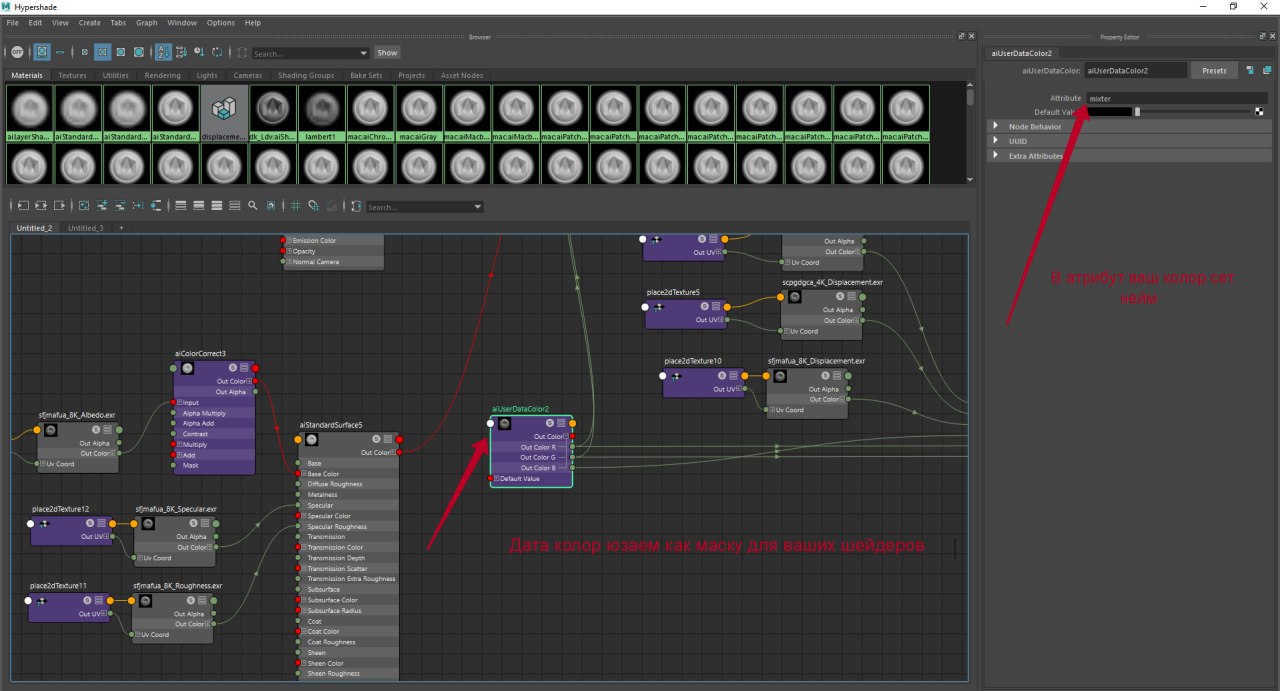Image resolution: width=1280 pixels, height=691 pixels.
Task: Click the output connections graph icon
Action: [59, 206]
